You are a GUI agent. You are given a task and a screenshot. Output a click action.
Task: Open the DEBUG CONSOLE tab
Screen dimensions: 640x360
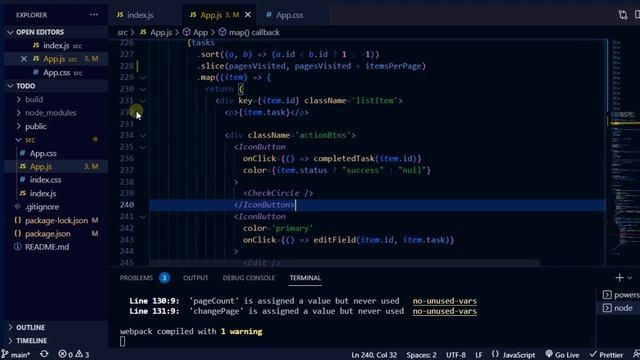point(249,278)
